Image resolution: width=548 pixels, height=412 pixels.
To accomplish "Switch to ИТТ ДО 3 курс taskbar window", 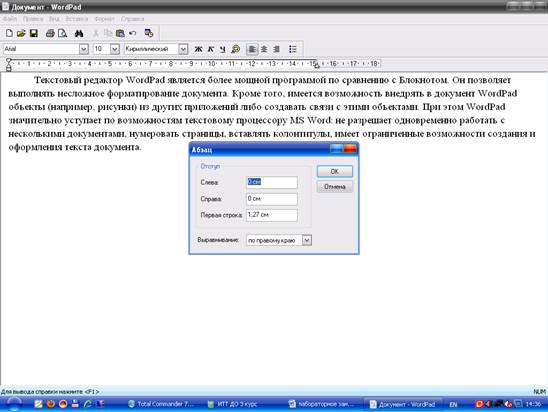I will click(234, 404).
